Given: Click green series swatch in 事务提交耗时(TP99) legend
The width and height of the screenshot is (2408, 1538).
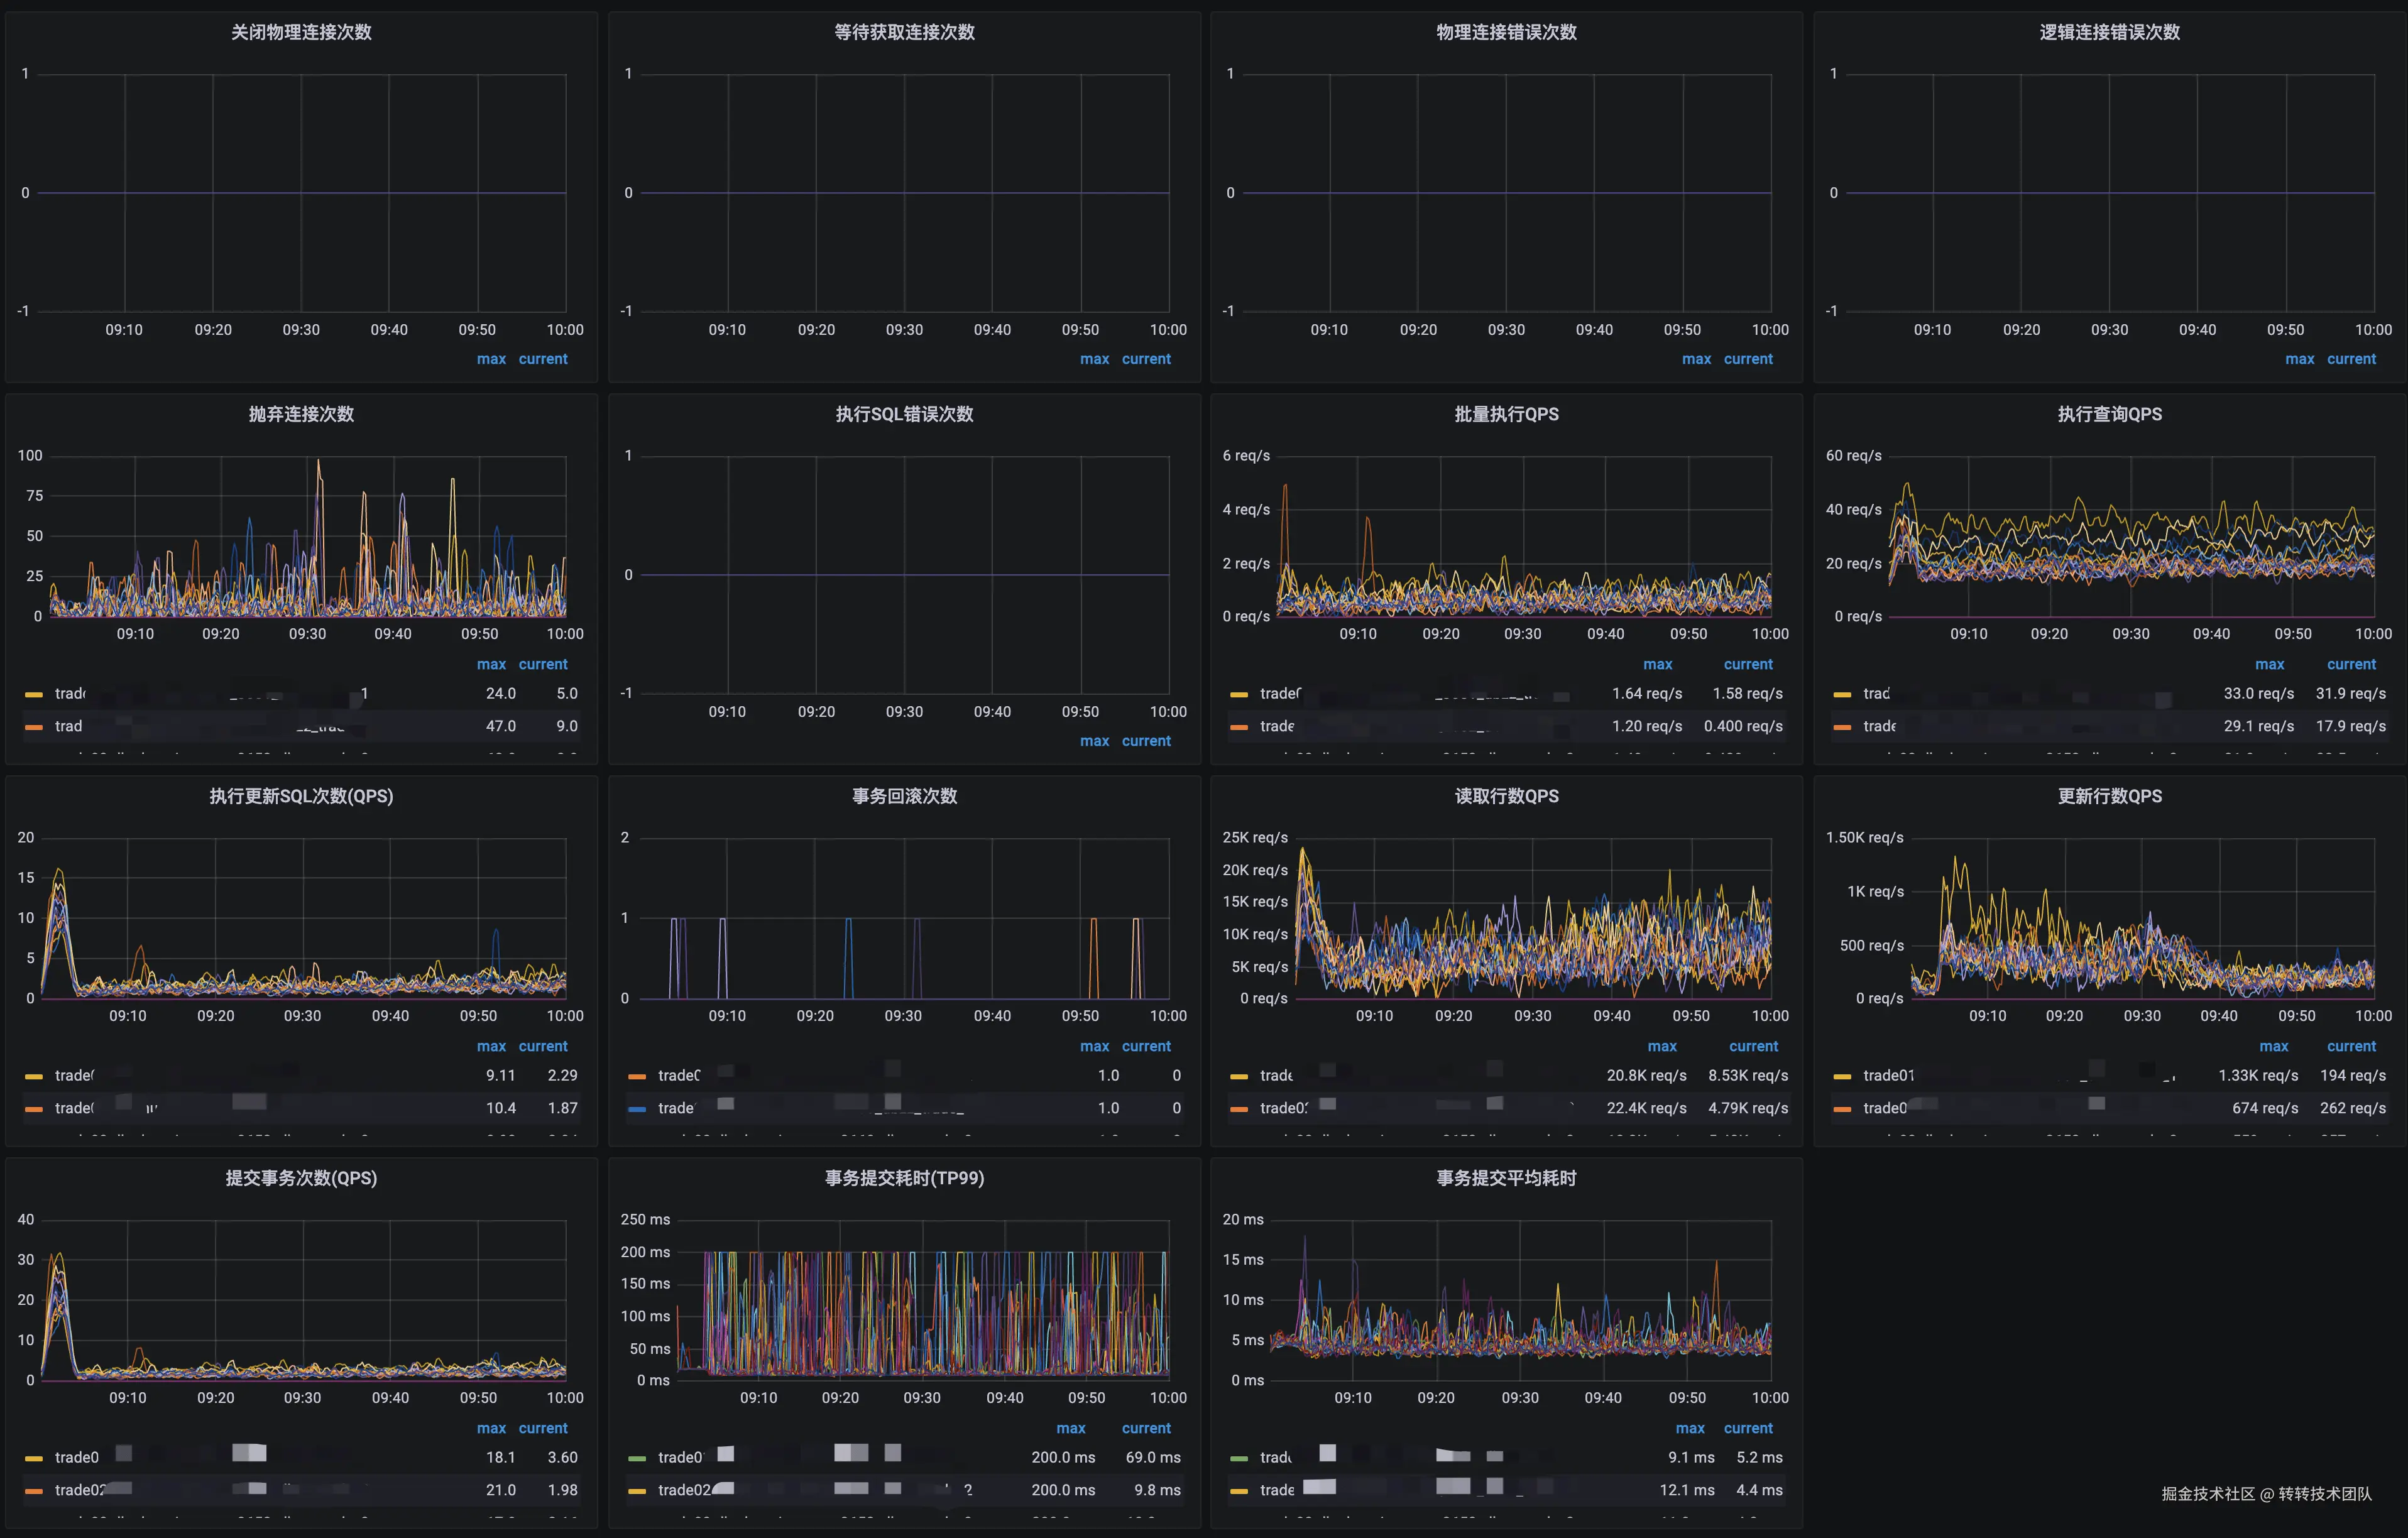Looking at the screenshot, I should (637, 1458).
